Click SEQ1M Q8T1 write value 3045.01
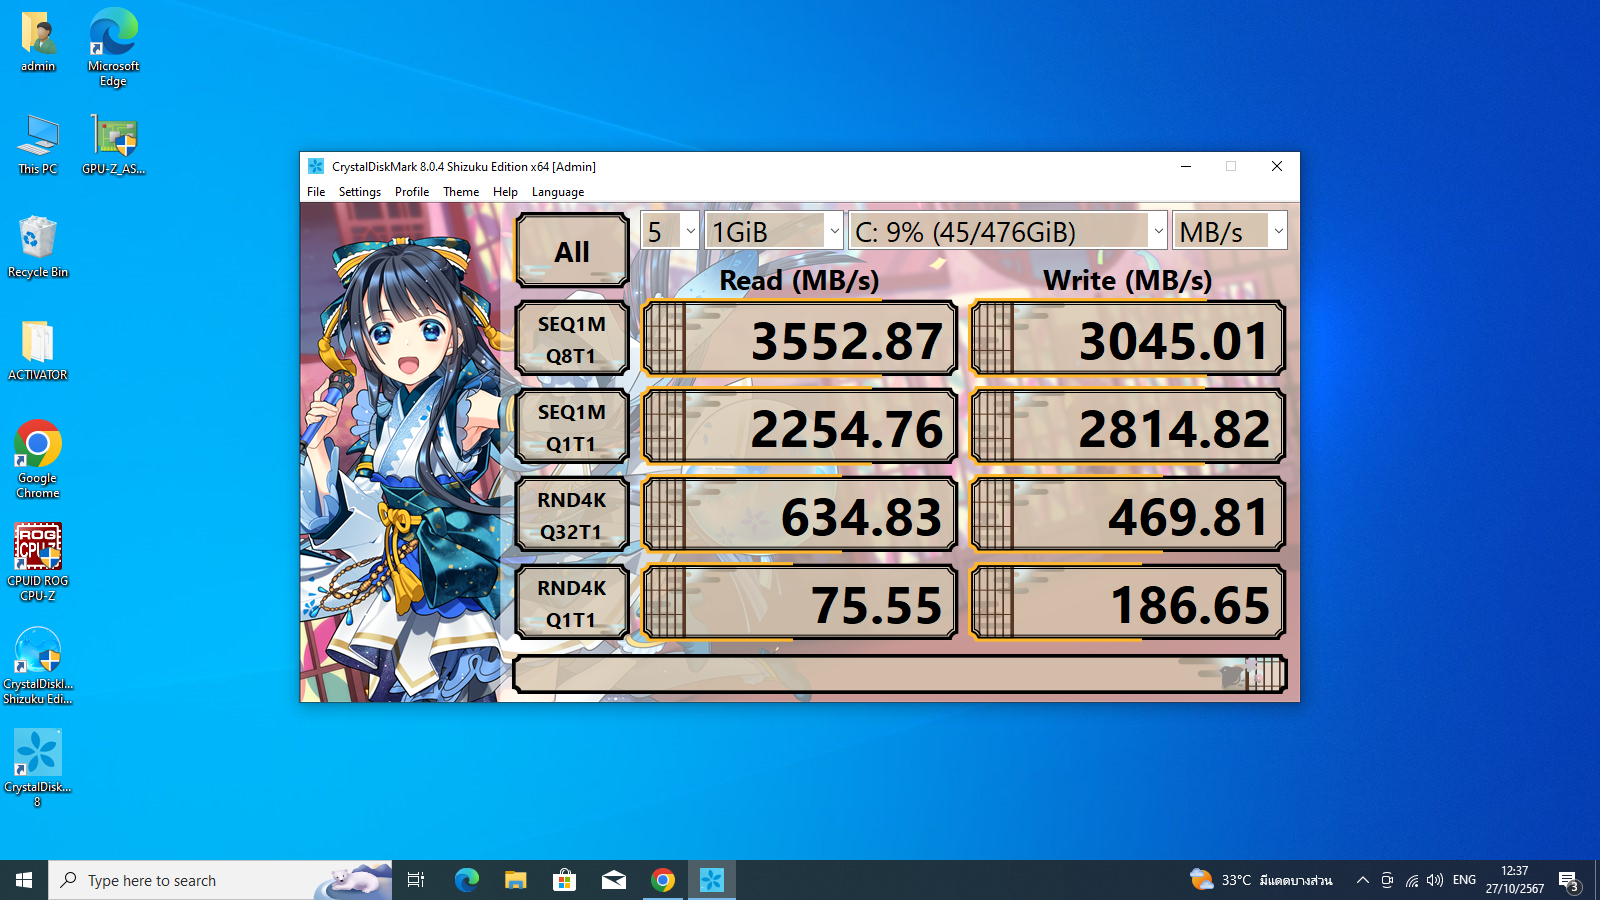Image resolution: width=1600 pixels, height=900 pixels. (x=1128, y=339)
